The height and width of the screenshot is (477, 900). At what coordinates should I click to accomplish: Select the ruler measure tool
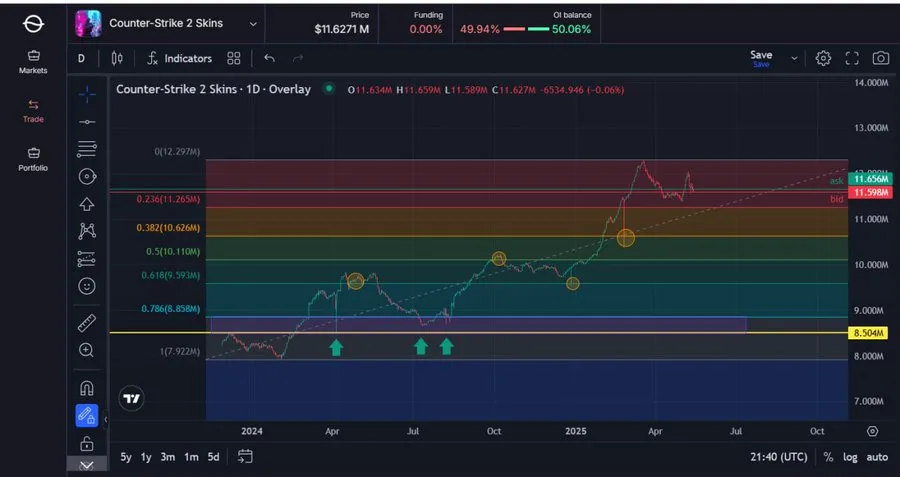(87, 323)
